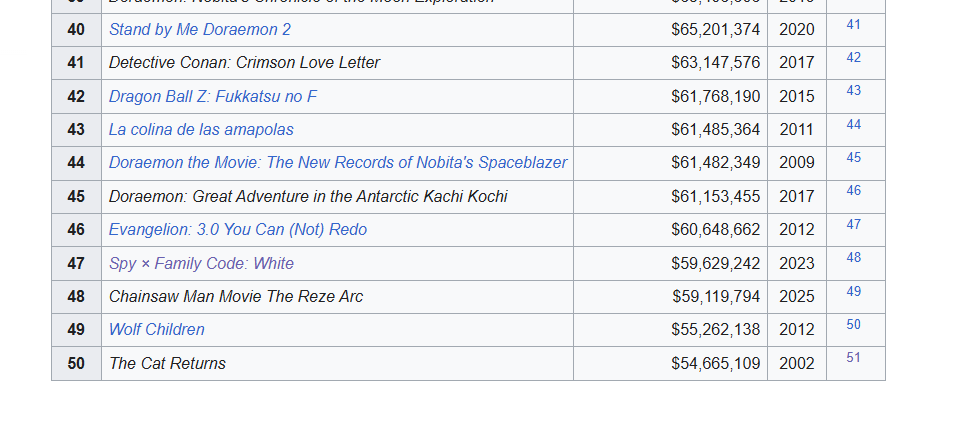The image size is (953, 429).
Task: Open the Stand by Me Doraemon 2 link
Action: 199,29
